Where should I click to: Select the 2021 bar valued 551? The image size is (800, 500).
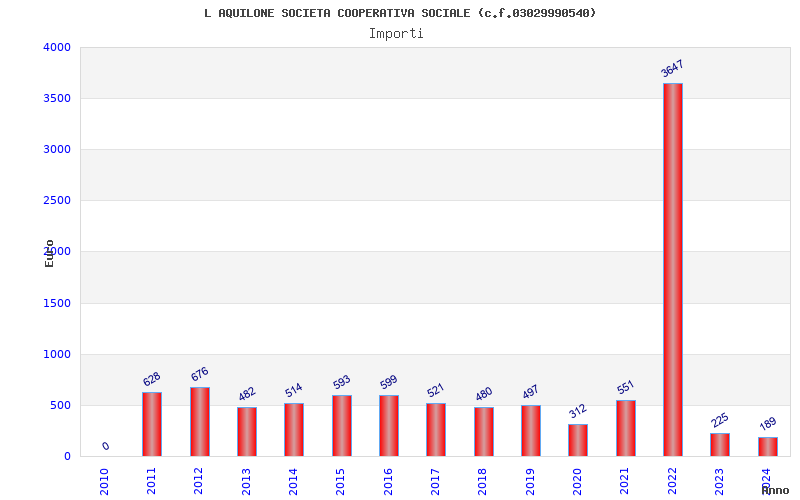pos(626,428)
